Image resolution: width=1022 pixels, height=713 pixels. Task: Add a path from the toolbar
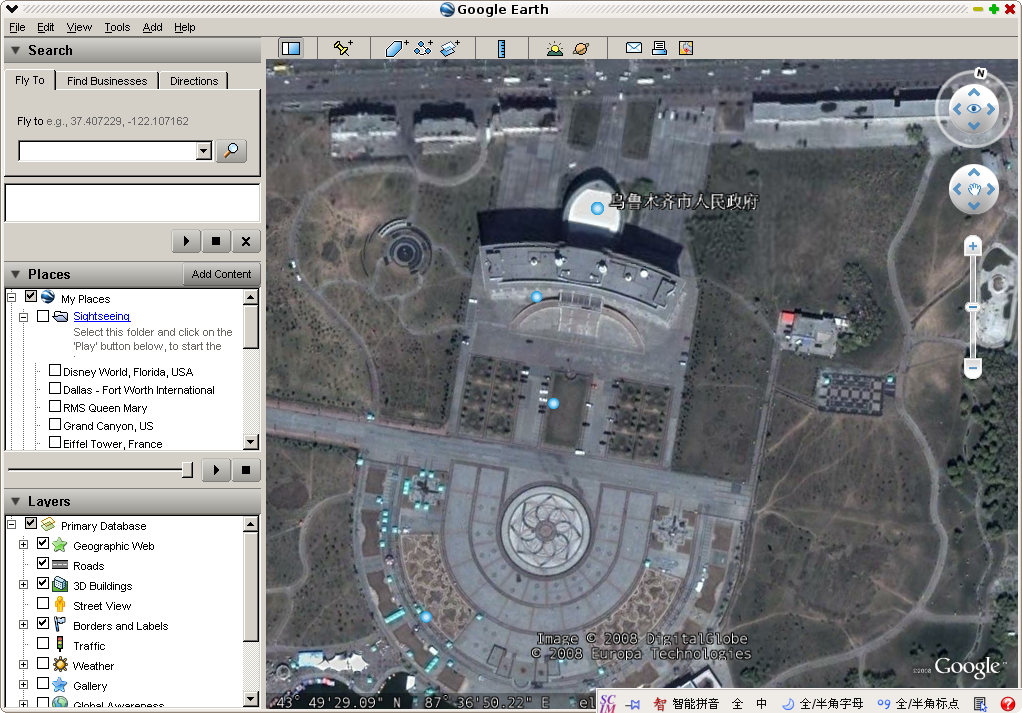423,48
